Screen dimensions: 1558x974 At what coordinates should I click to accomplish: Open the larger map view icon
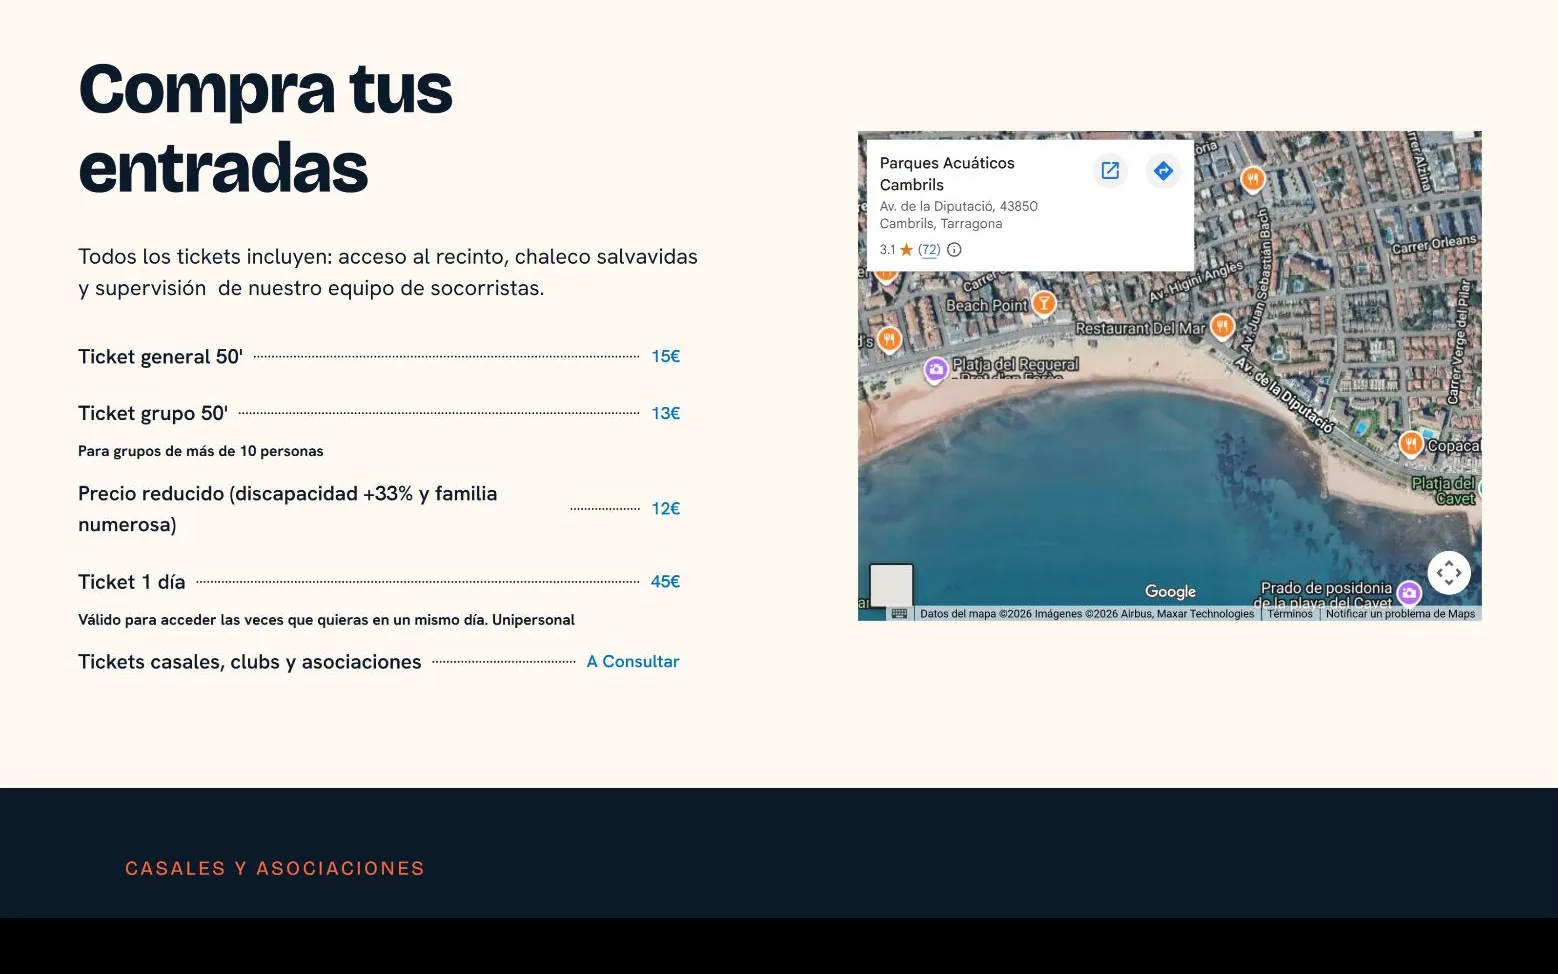point(1110,170)
